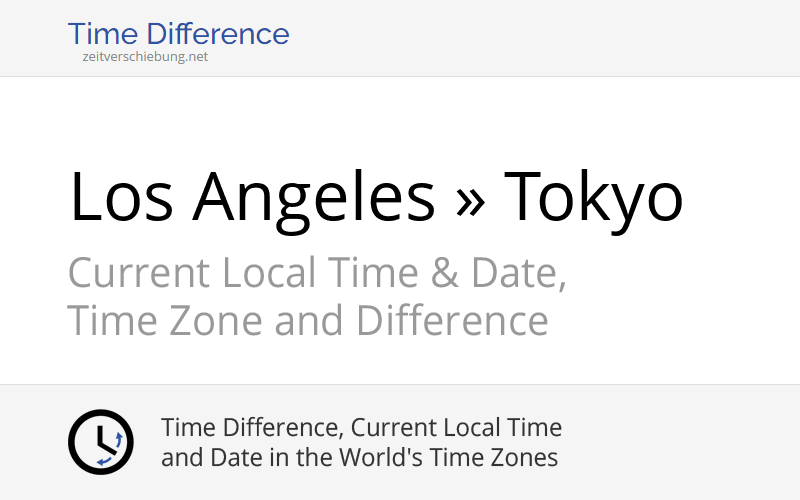The height and width of the screenshot is (500, 800).
Task: Click the word "Time" in the blue logo
Action: point(103,34)
